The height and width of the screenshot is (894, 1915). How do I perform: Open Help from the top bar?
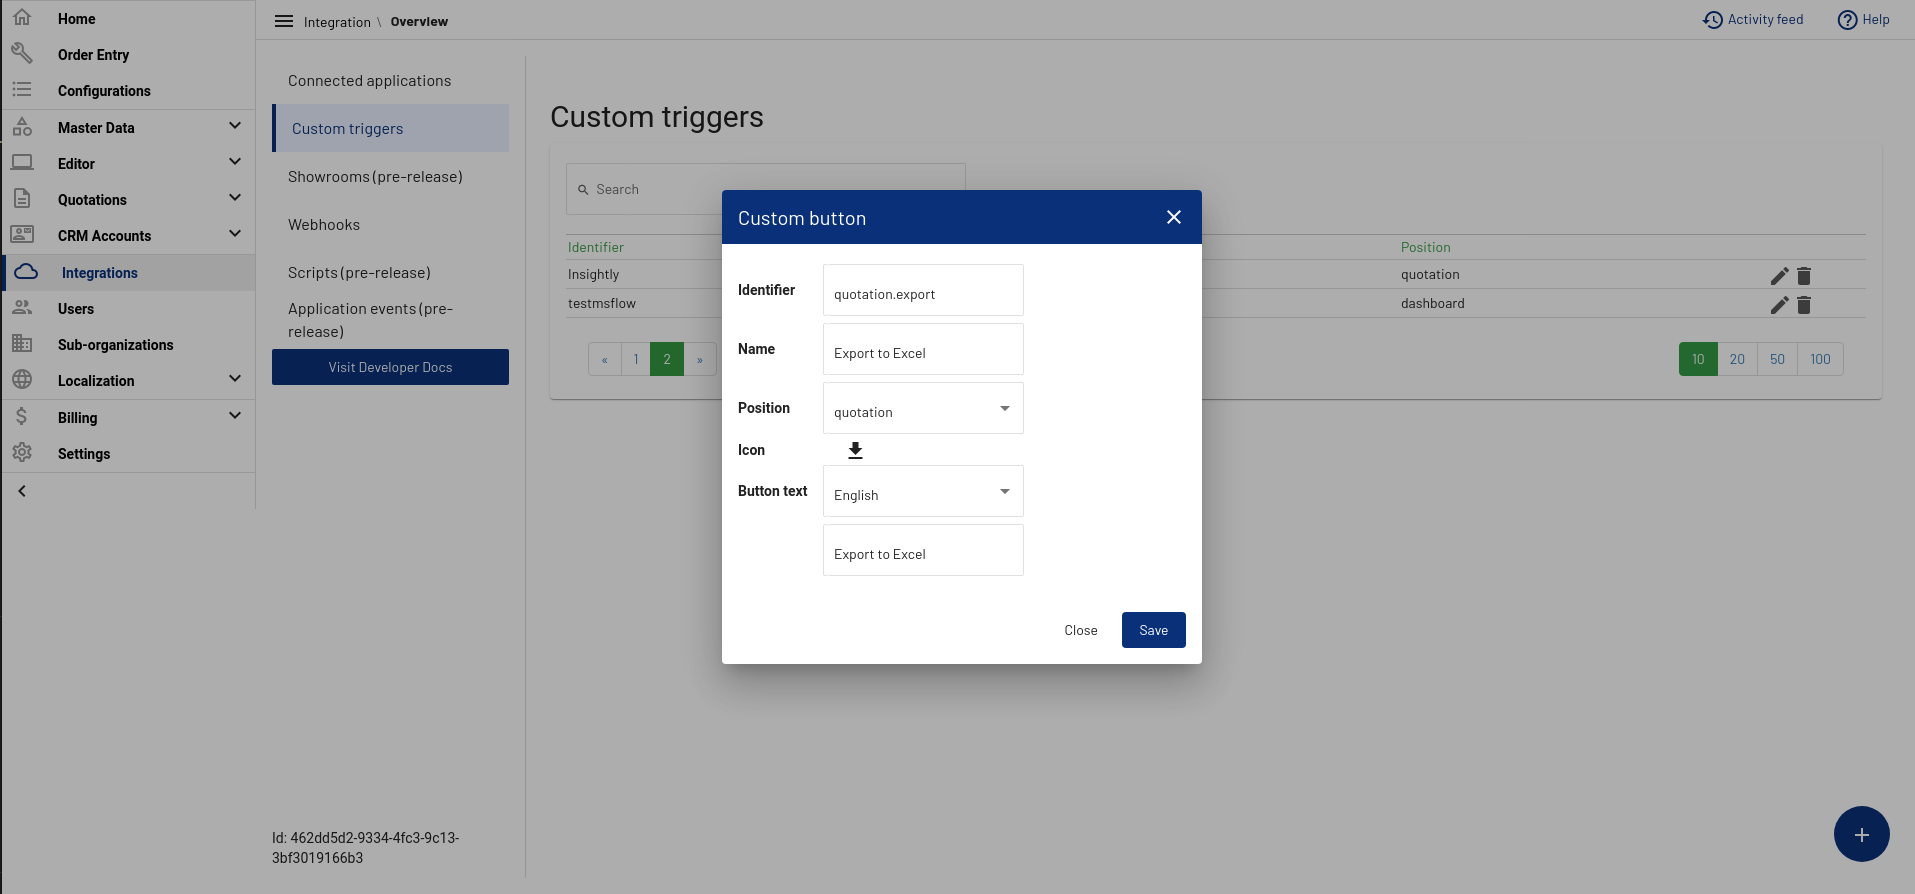click(1864, 20)
